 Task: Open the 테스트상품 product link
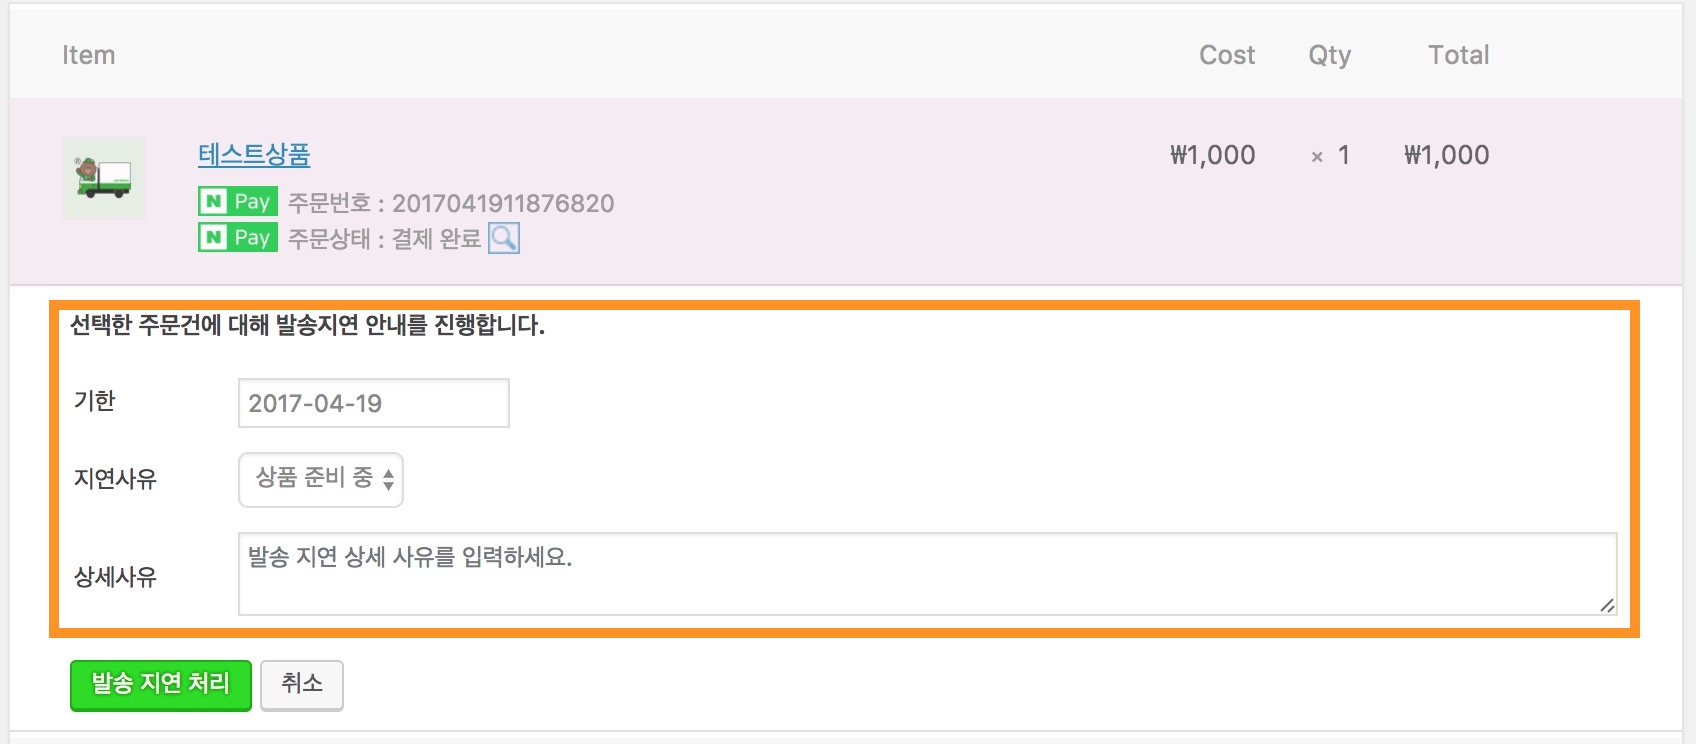click(x=254, y=155)
